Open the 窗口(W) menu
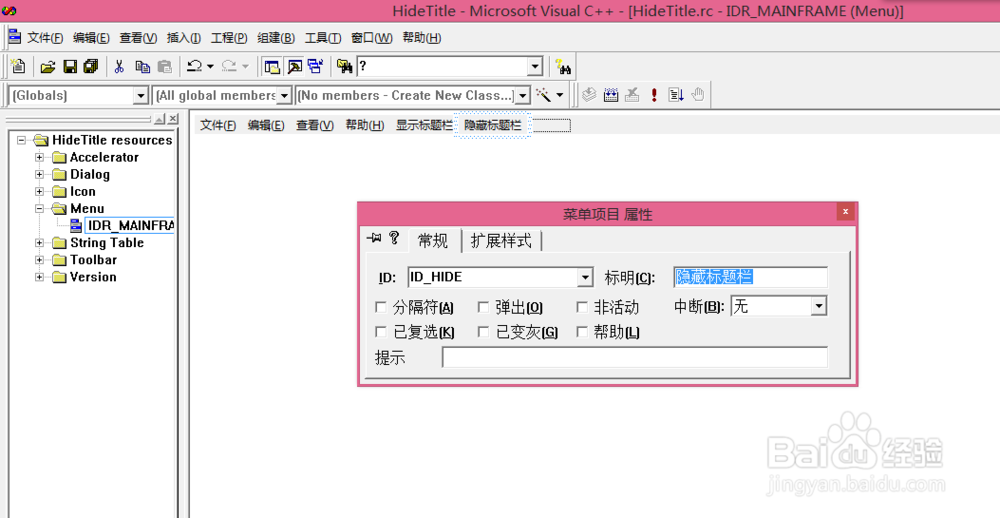1000x518 pixels. 372,38
